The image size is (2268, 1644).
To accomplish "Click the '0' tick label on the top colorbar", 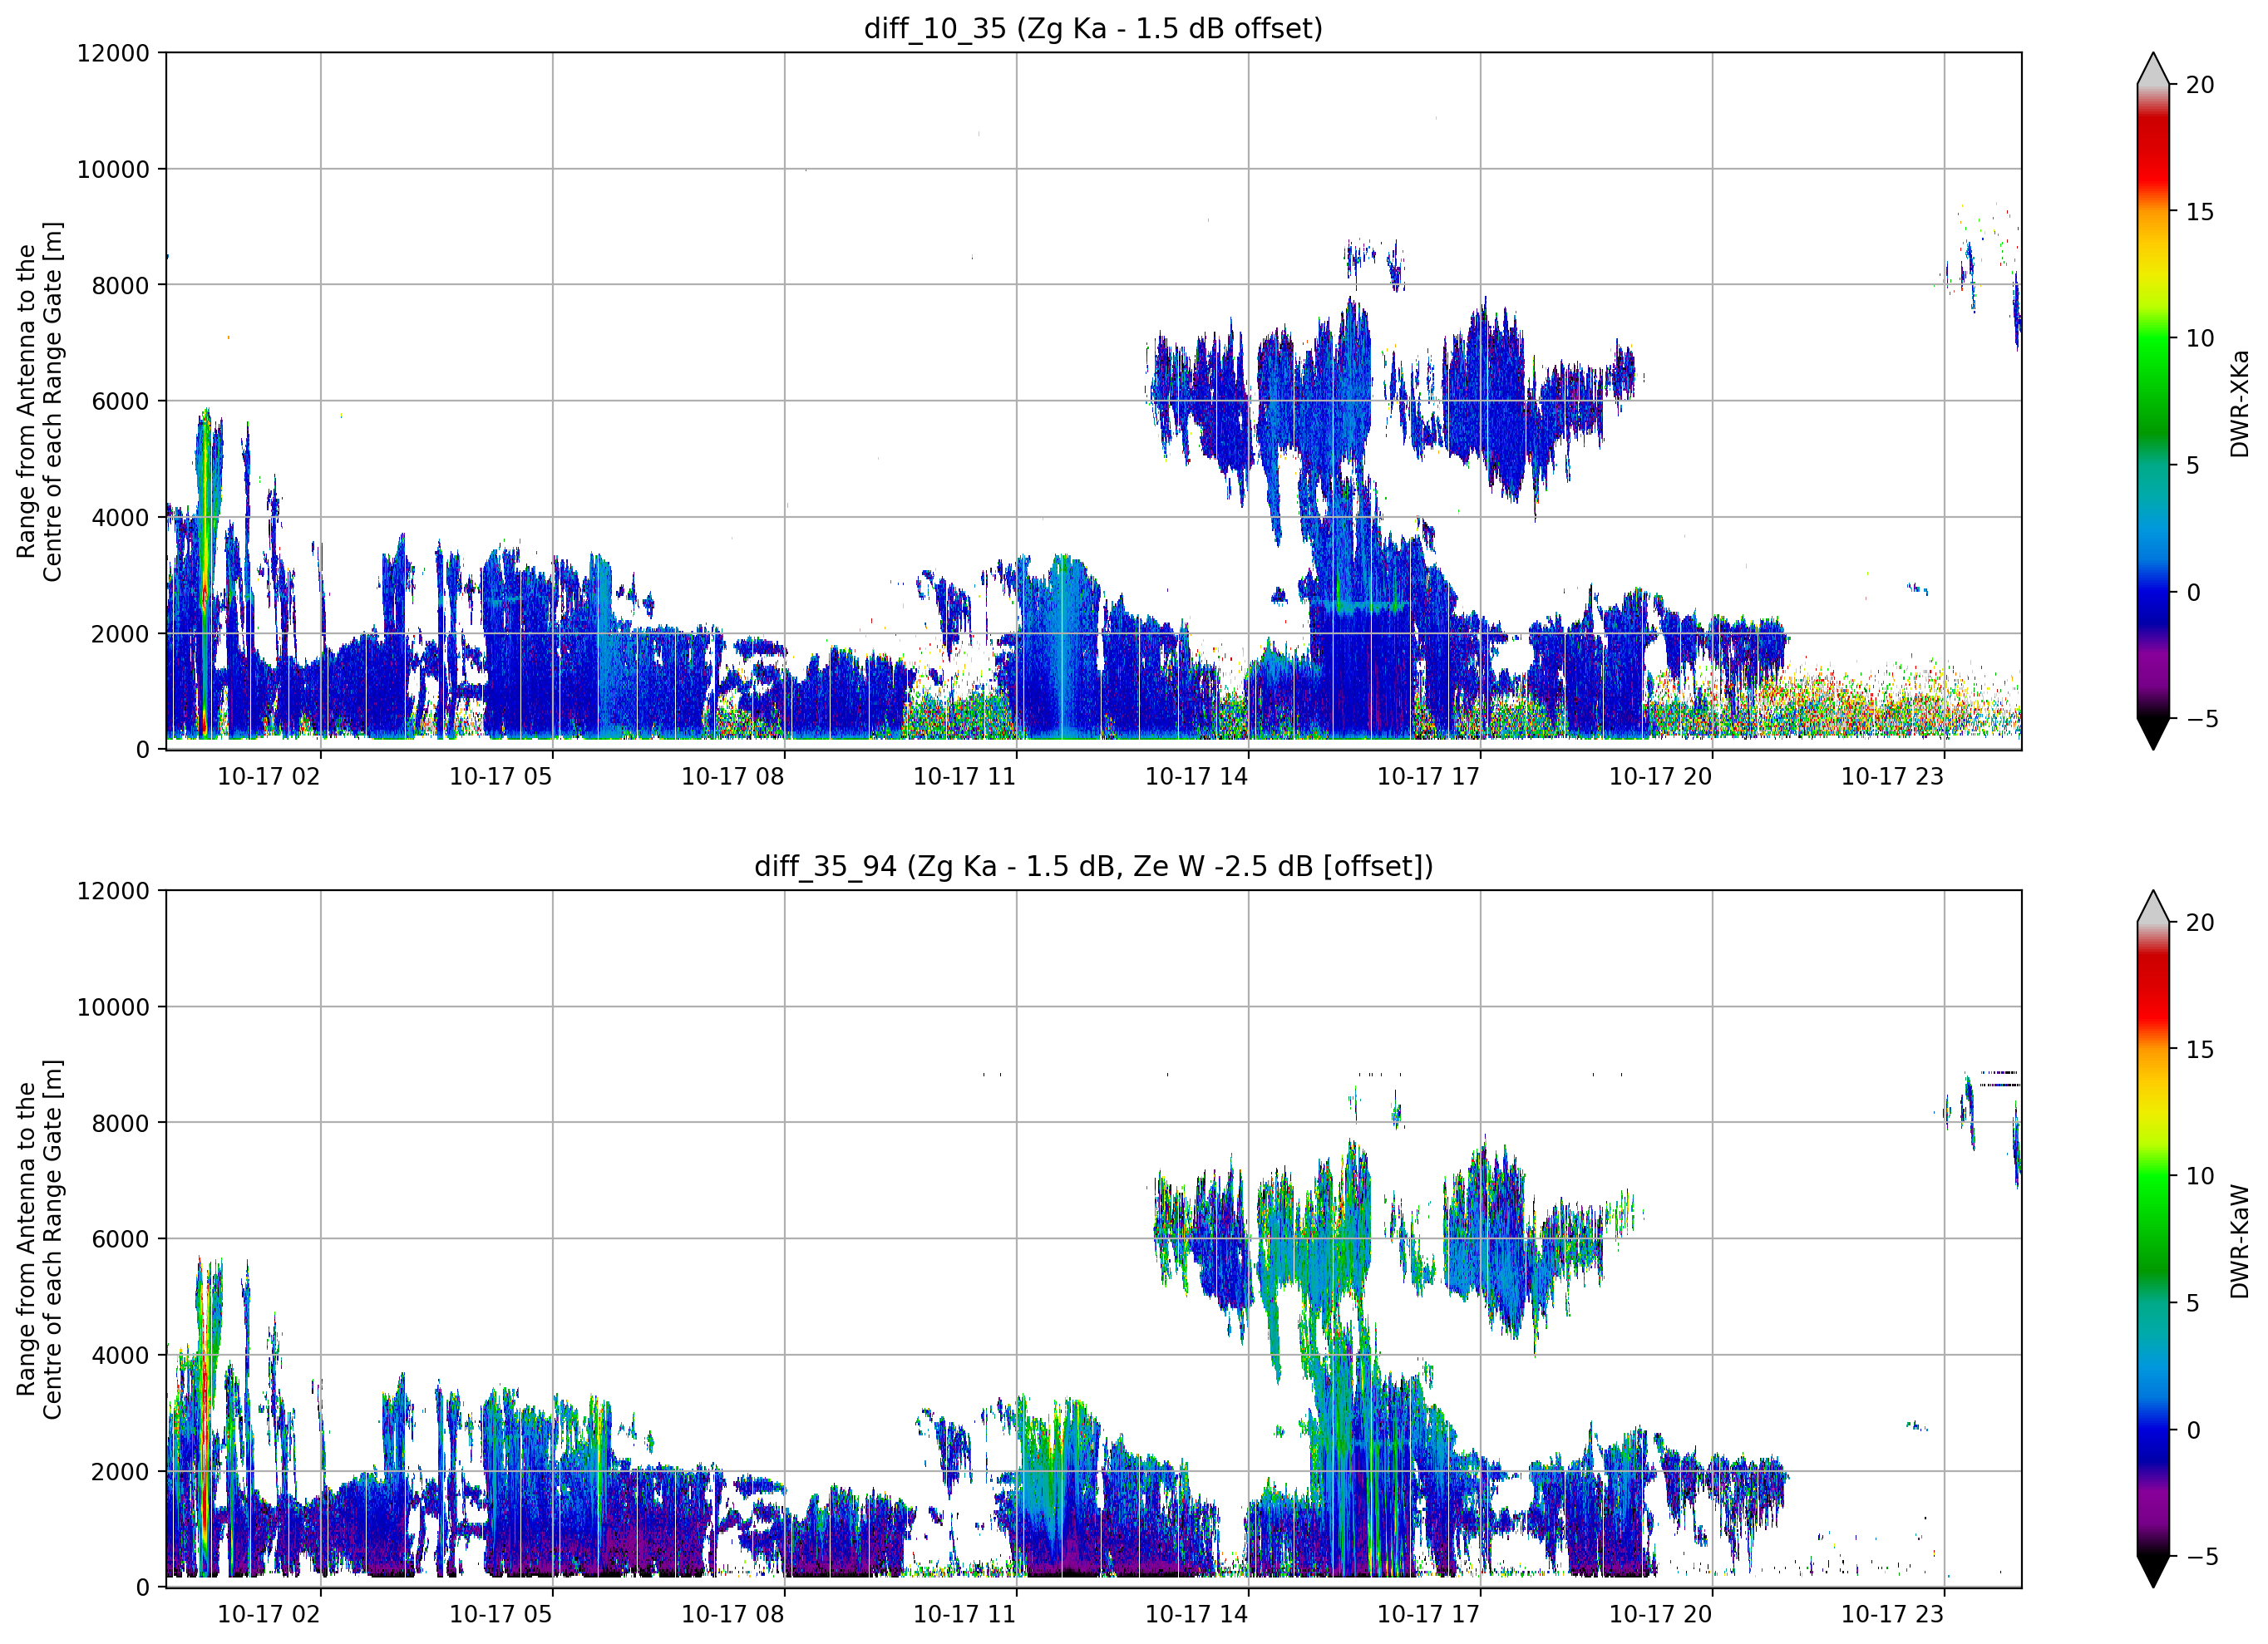I will click(x=2193, y=592).
